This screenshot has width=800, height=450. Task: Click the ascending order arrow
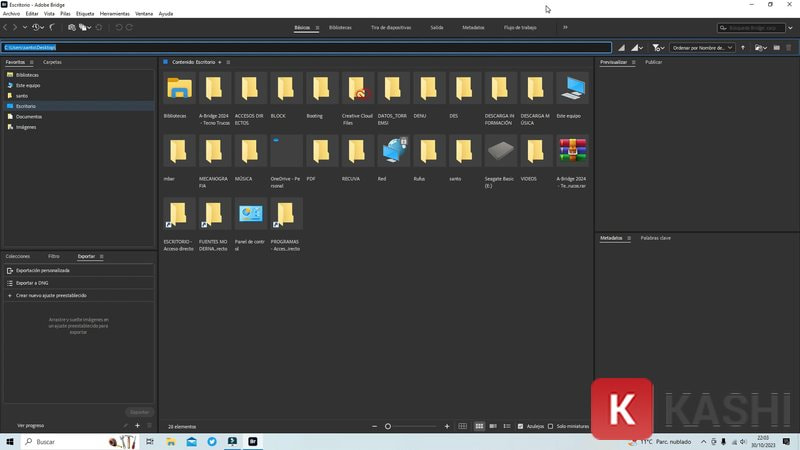tap(743, 47)
